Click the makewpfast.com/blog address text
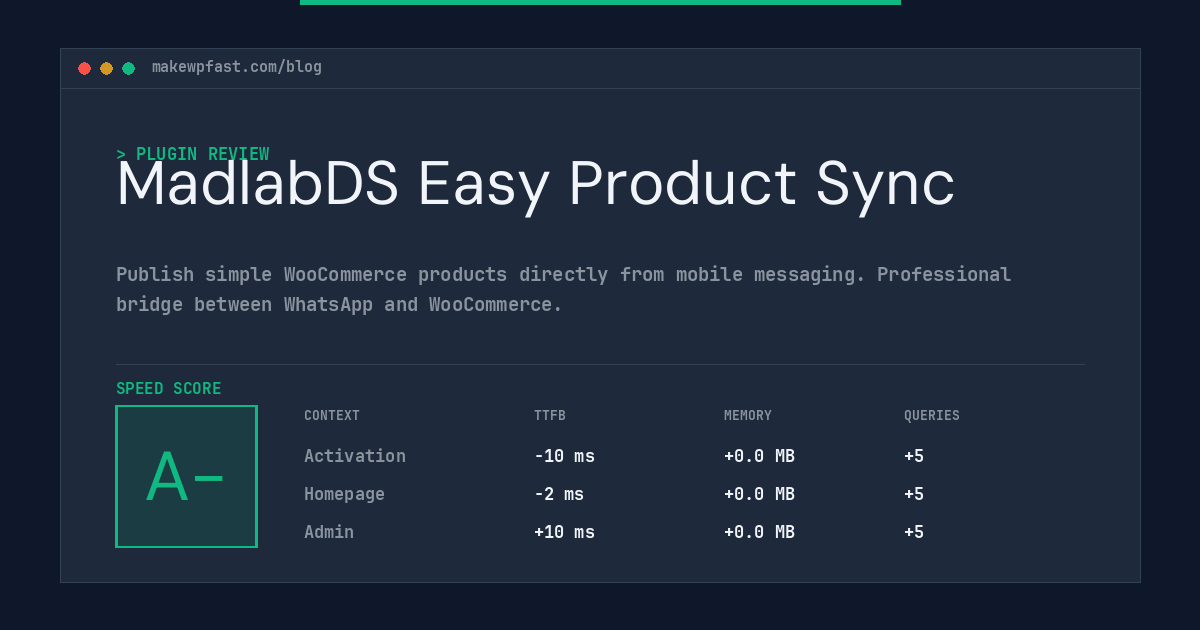1200x630 pixels. [x=237, y=67]
